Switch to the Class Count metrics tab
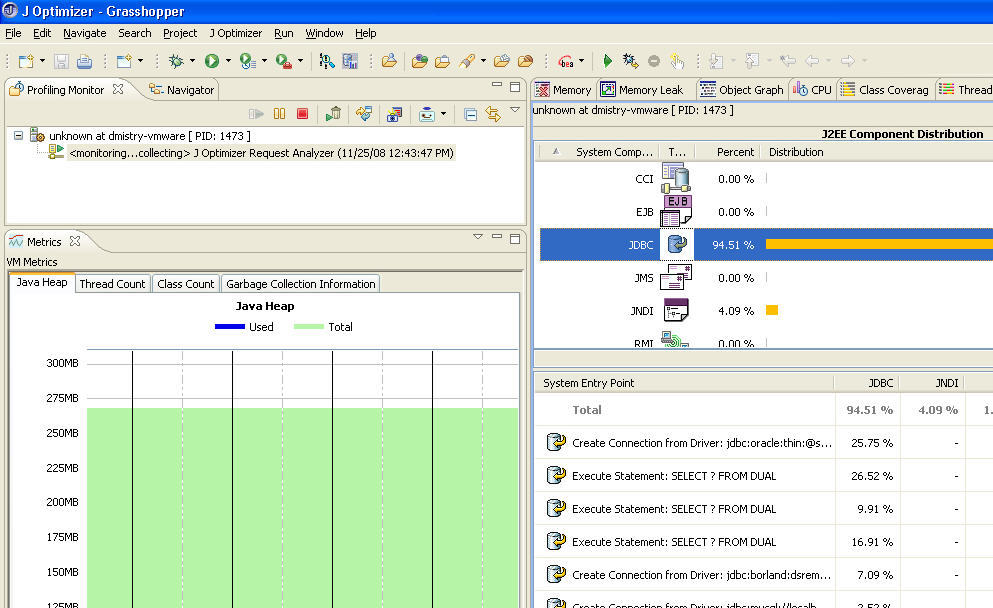 186,284
